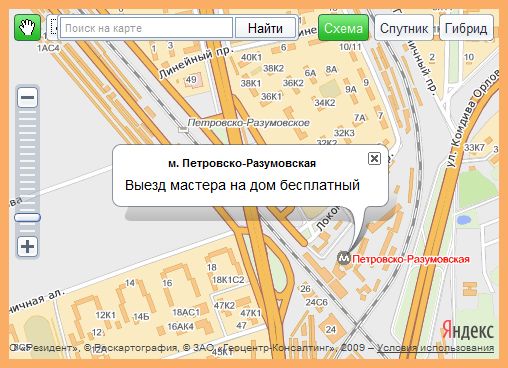The image size is (508, 368).
Task: Open the Условия использования link
Action: point(435,348)
